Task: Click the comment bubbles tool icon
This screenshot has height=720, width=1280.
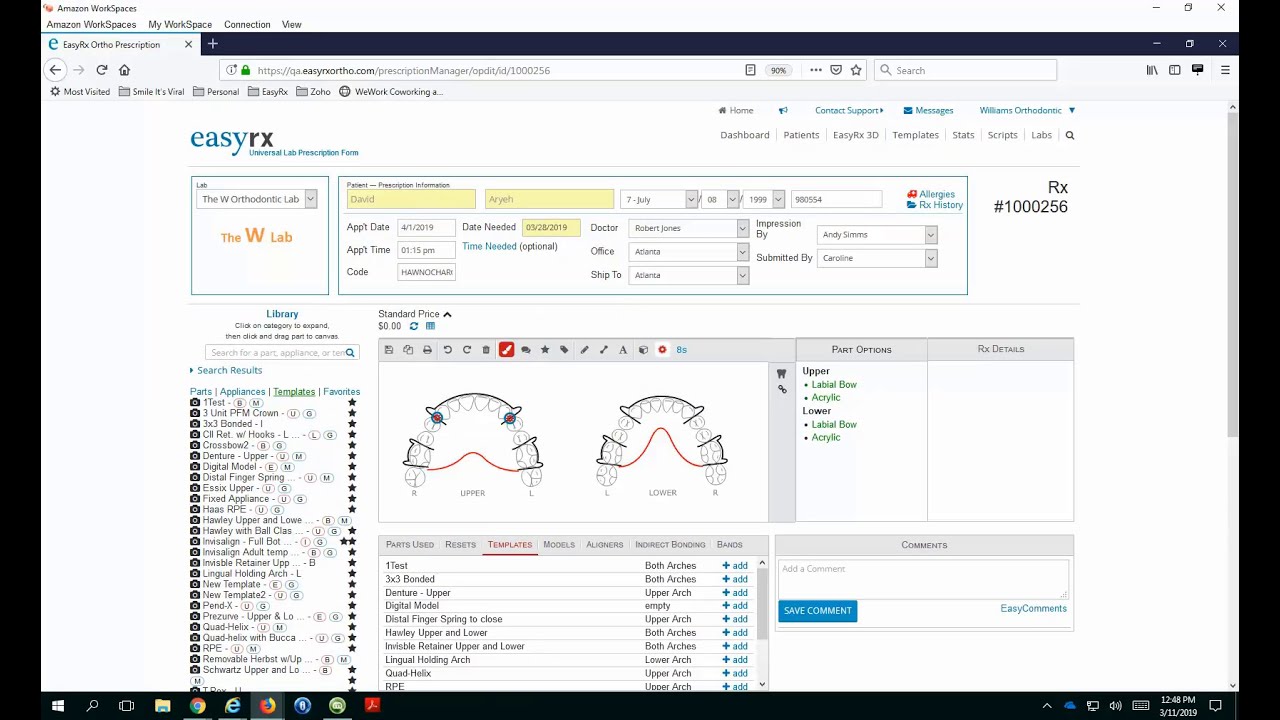Action: click(525, 350)
